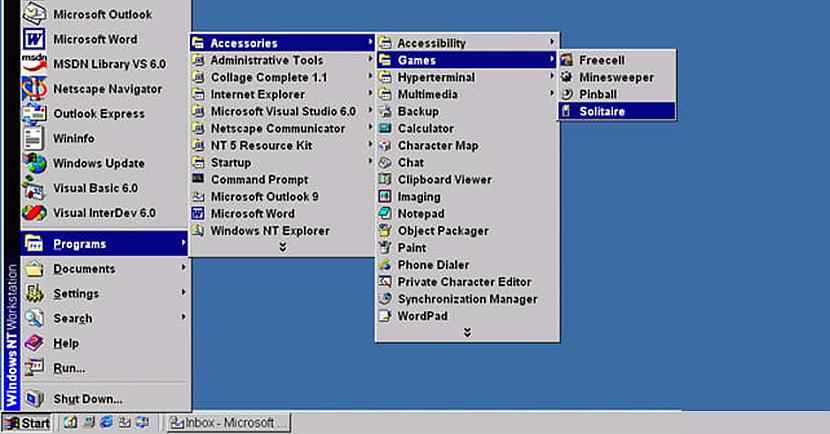Image resolution: width=830 pixels, height=434 pixels.
Task: Launch Windows NT Explorer from Programs
Action: pos(282,231)
